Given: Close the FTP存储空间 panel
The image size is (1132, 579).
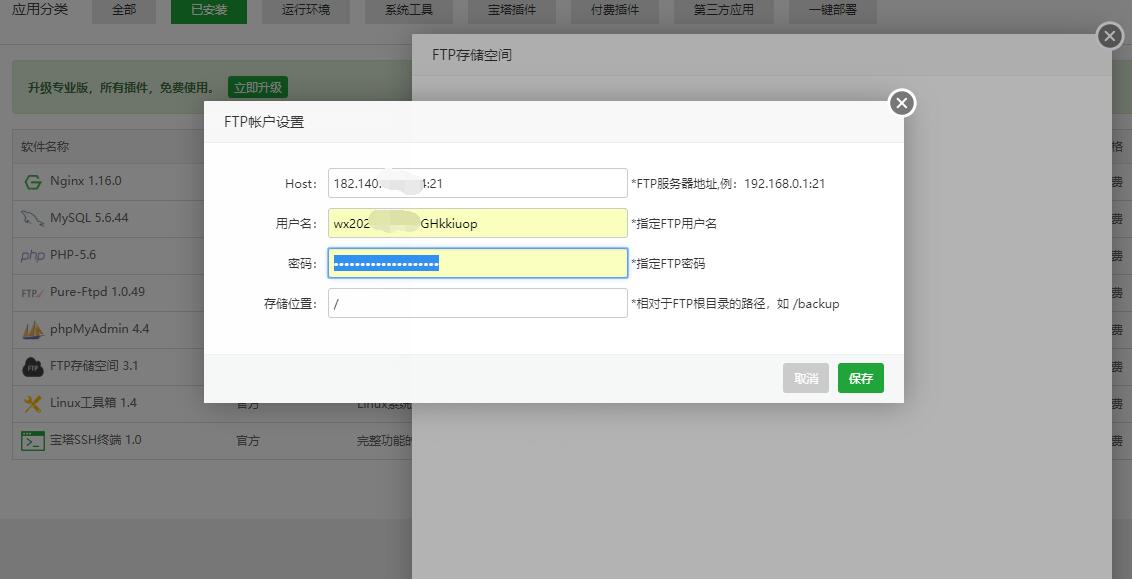Looking at the screenshot, I should coord(1109,36).
